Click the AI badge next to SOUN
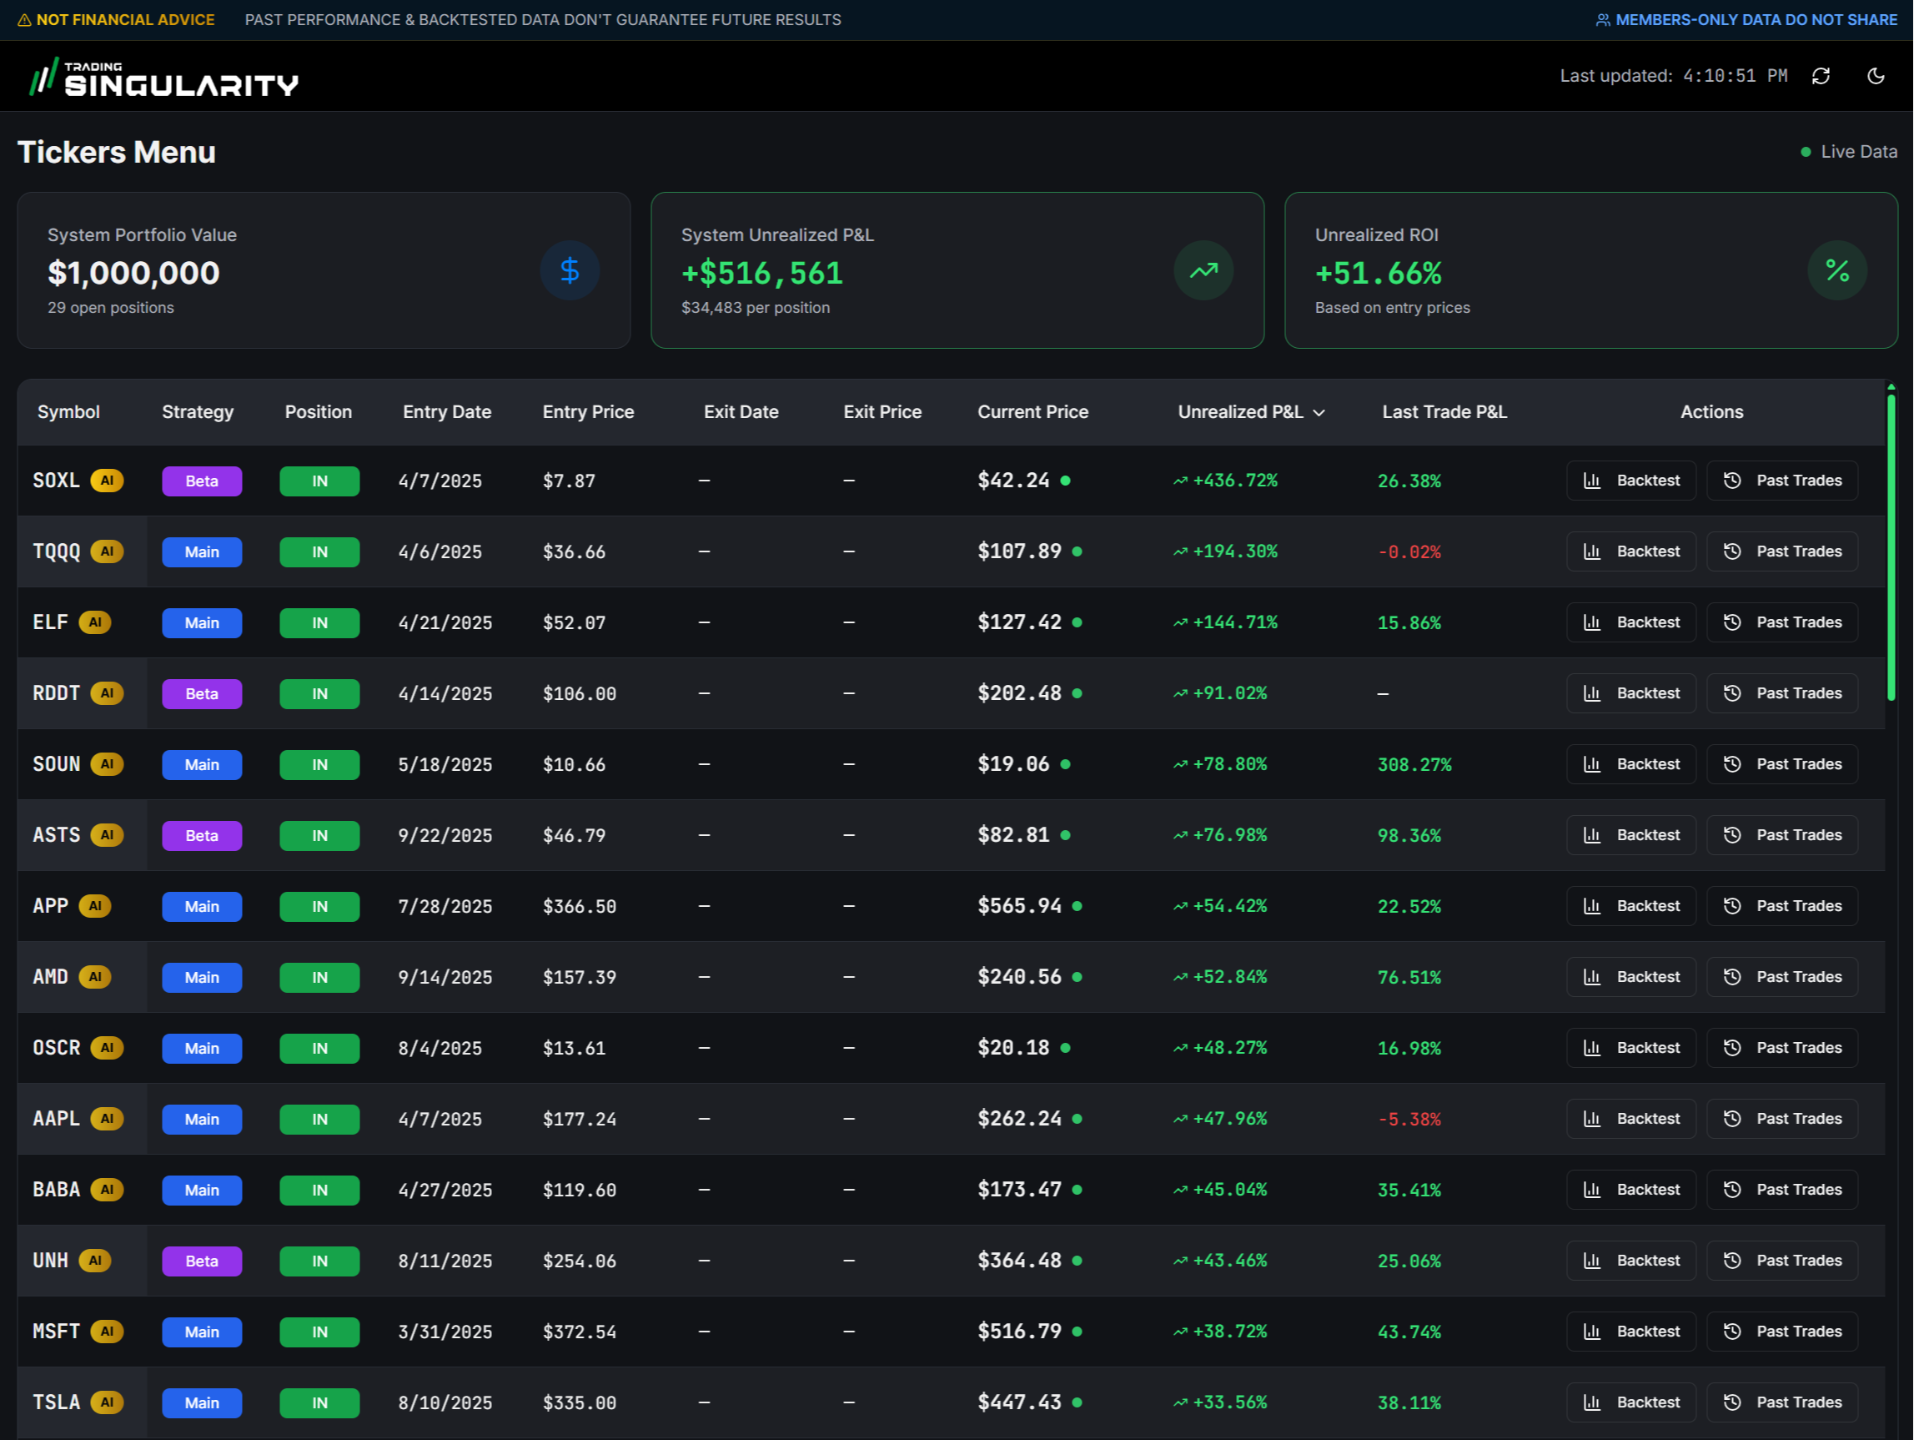1914x1440 pixels. pyautogui.click(x=107, y=764)
